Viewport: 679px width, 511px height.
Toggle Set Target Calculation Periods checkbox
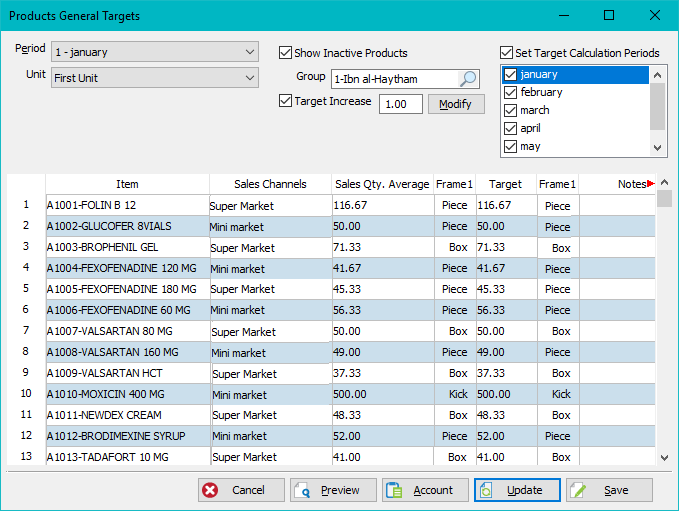click(506, 53)
